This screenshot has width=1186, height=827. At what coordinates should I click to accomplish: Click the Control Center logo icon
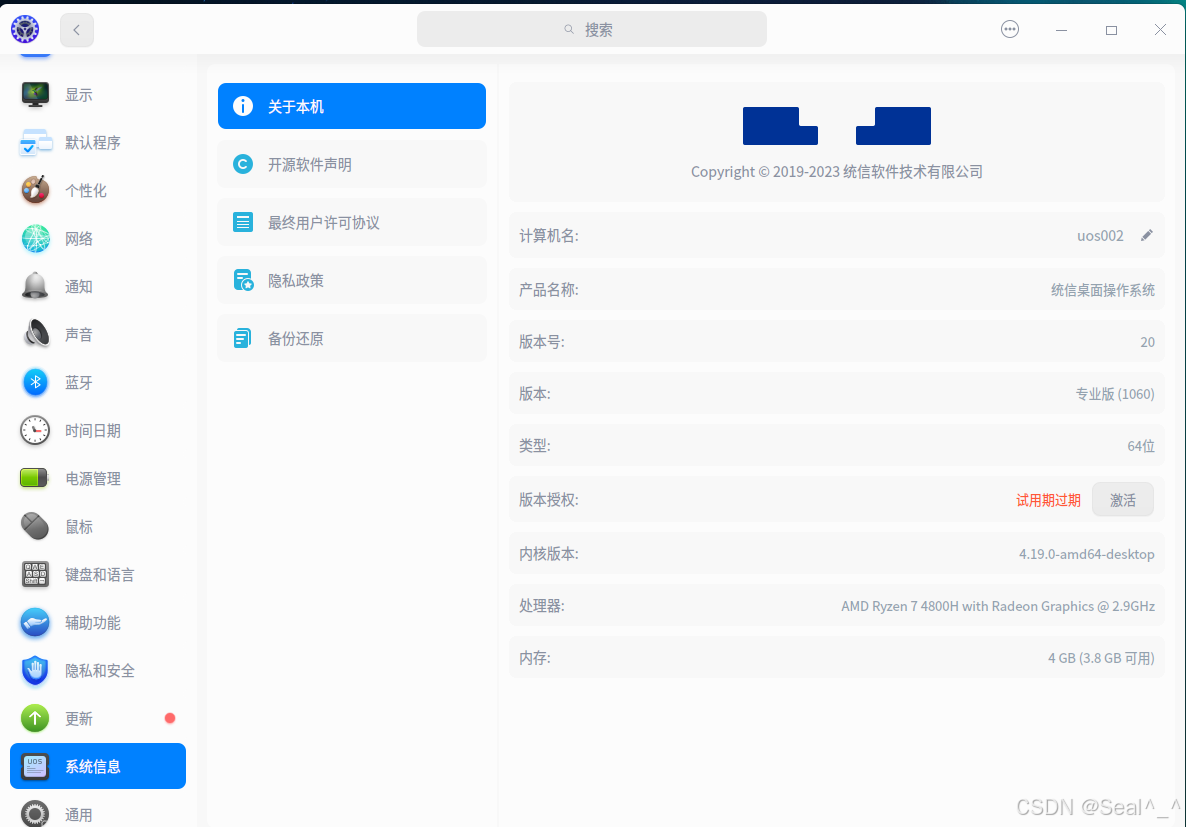(25, 30)
